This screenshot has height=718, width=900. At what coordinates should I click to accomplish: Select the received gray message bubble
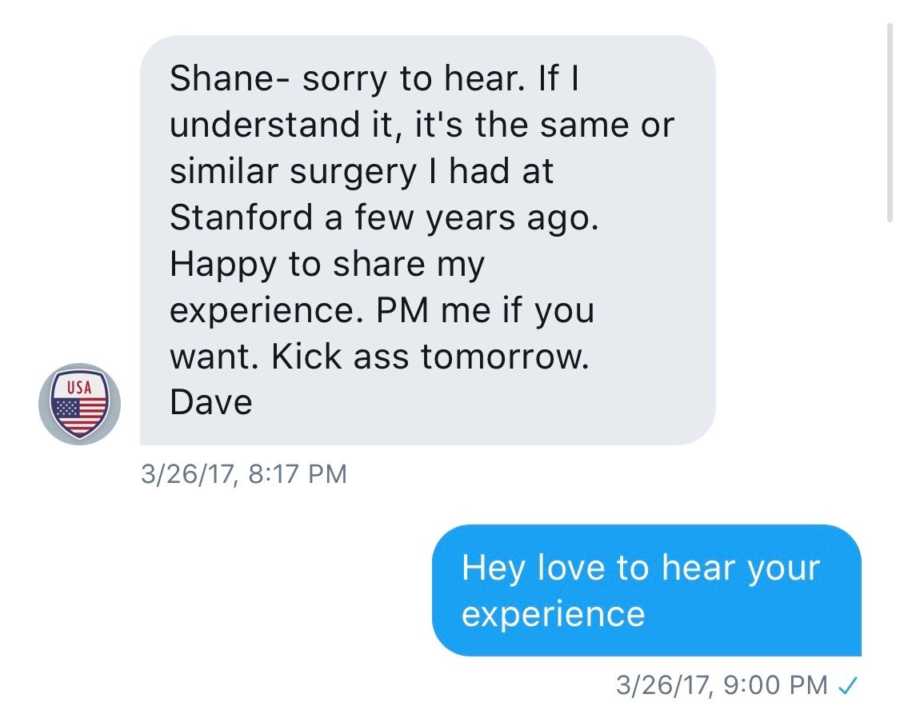pyautogui.click(x=428, y=240)
